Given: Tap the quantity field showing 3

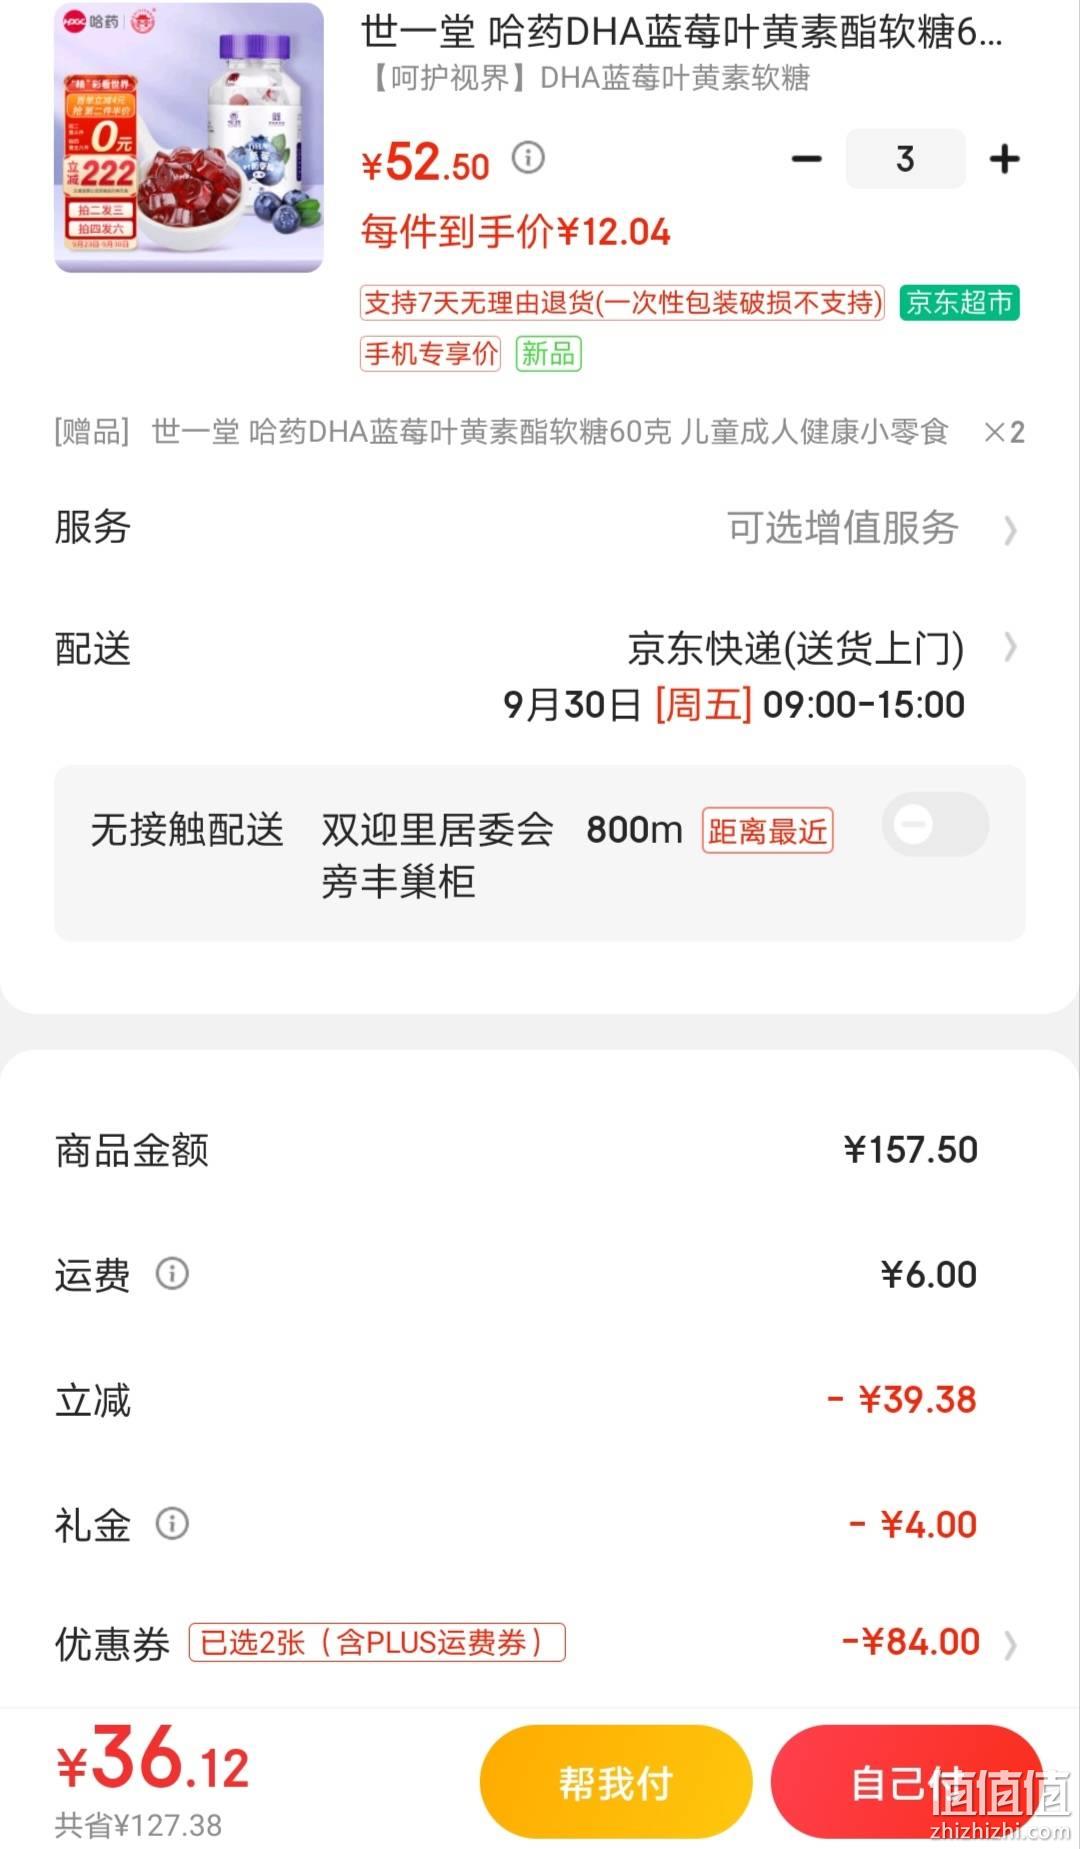Looking at the screenshot, I should tap(905, 159).
